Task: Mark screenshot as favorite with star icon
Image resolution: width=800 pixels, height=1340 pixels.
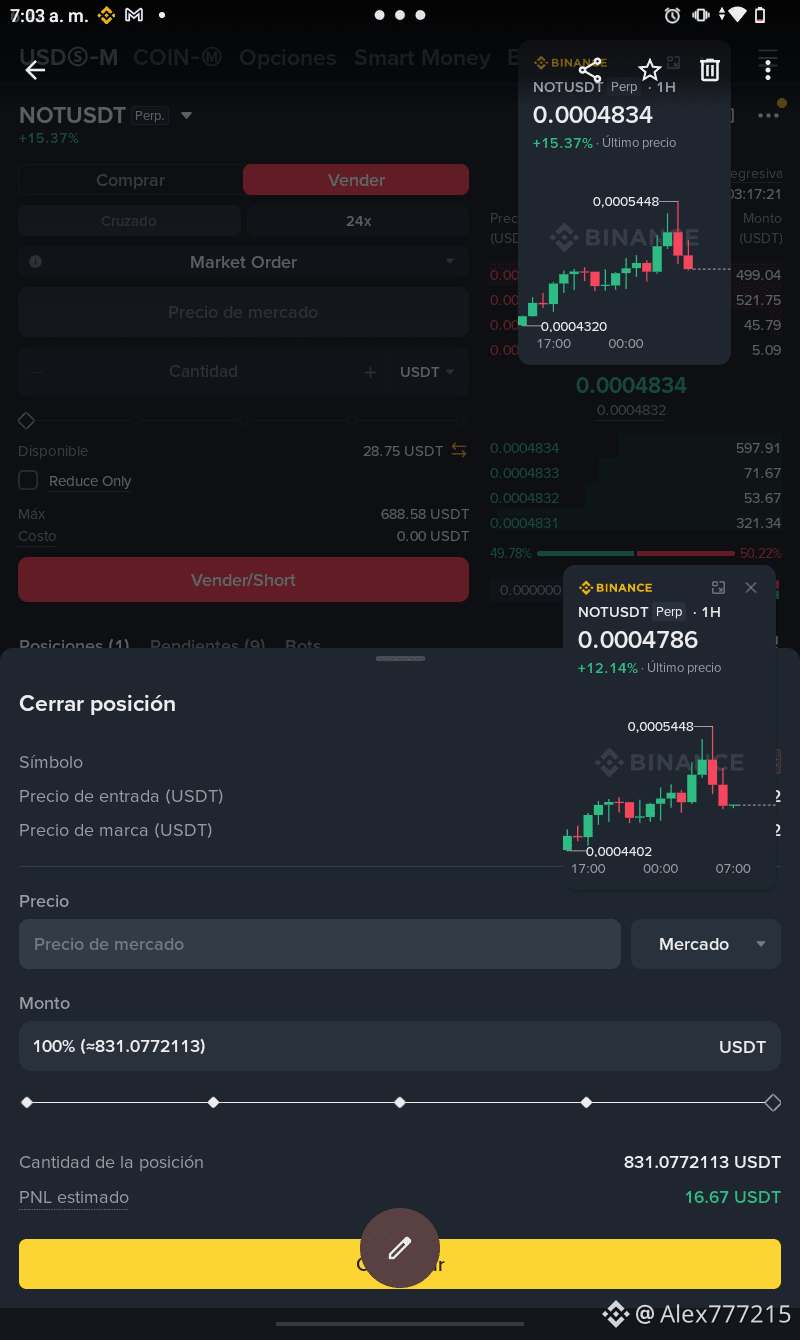Action: tap(650, 70)
